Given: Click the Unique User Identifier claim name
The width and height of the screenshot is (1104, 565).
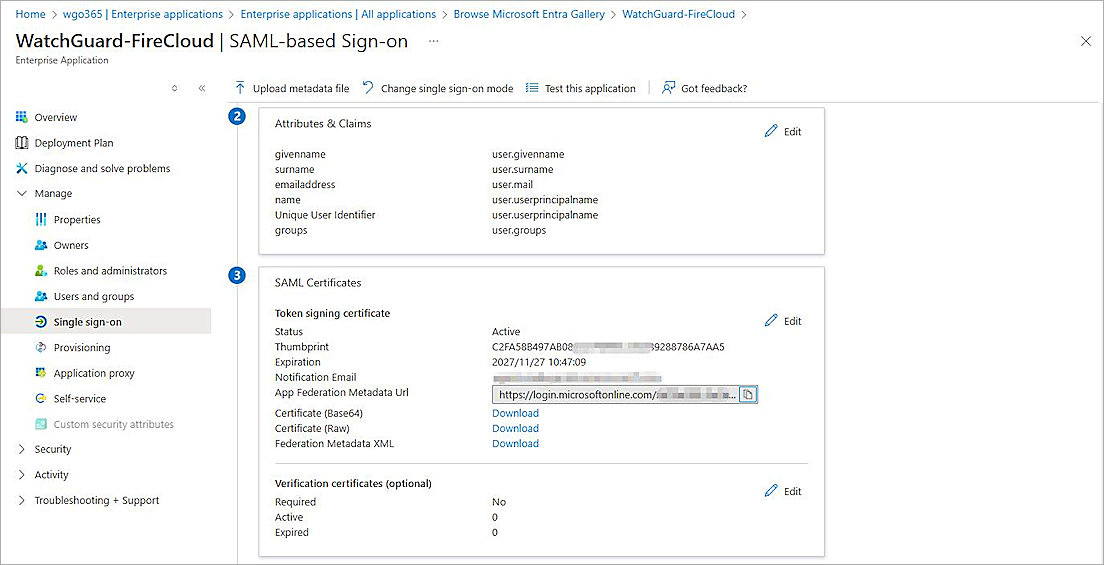Looking at the screenshot, I should pos(325,215).
